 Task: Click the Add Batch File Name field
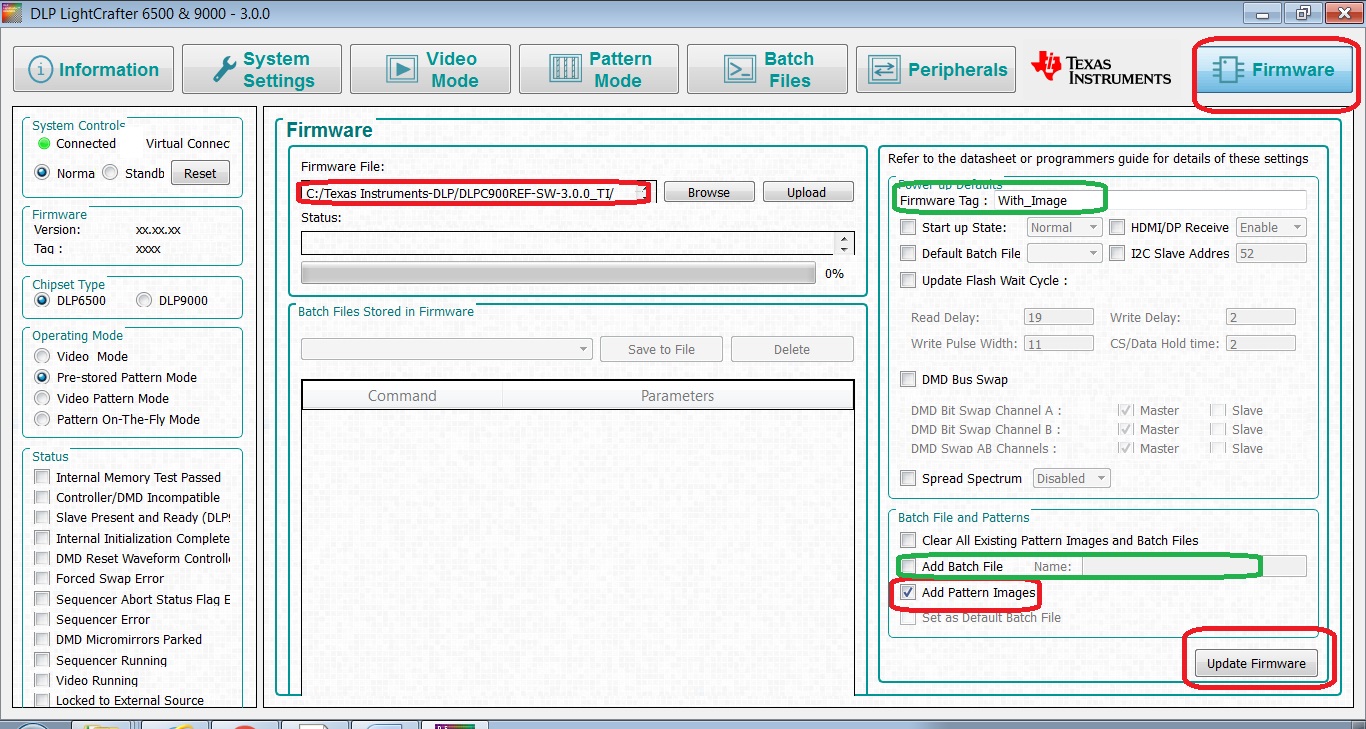tap(1194, 566)
